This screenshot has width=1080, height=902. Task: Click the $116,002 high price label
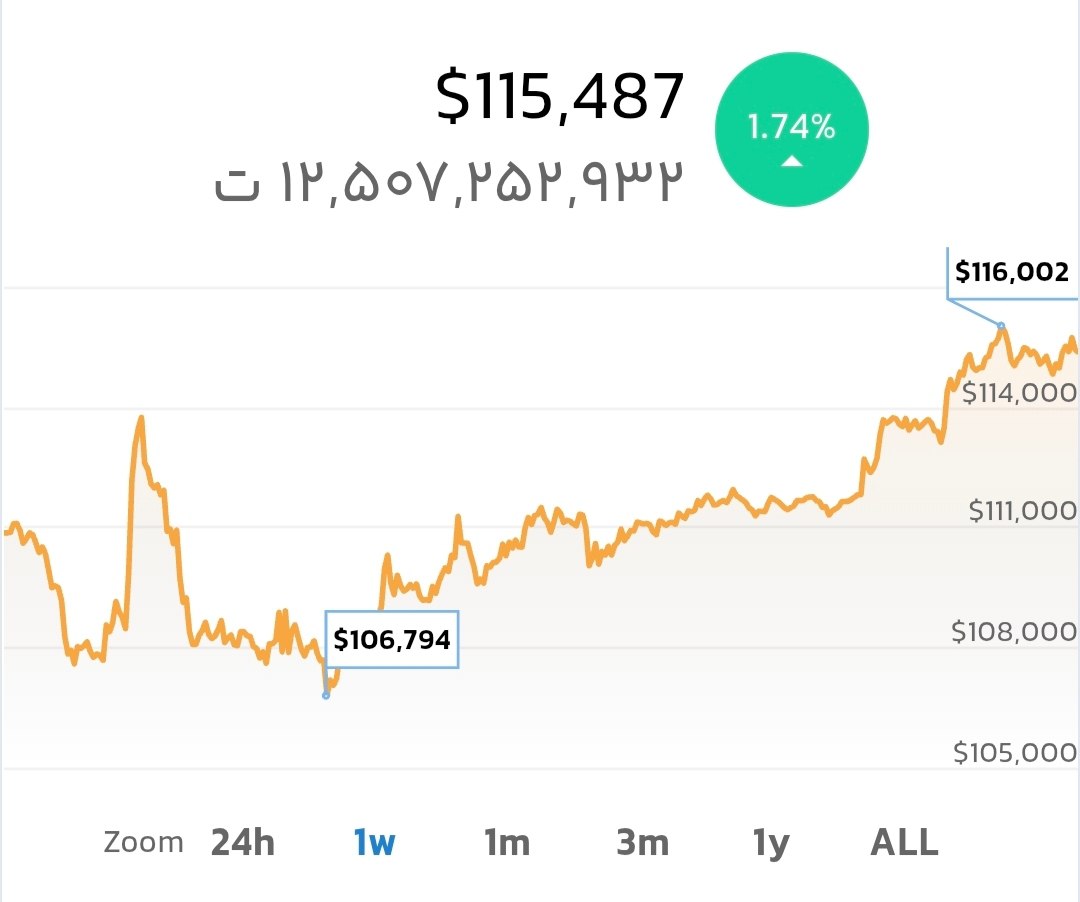pos(1011,271)
